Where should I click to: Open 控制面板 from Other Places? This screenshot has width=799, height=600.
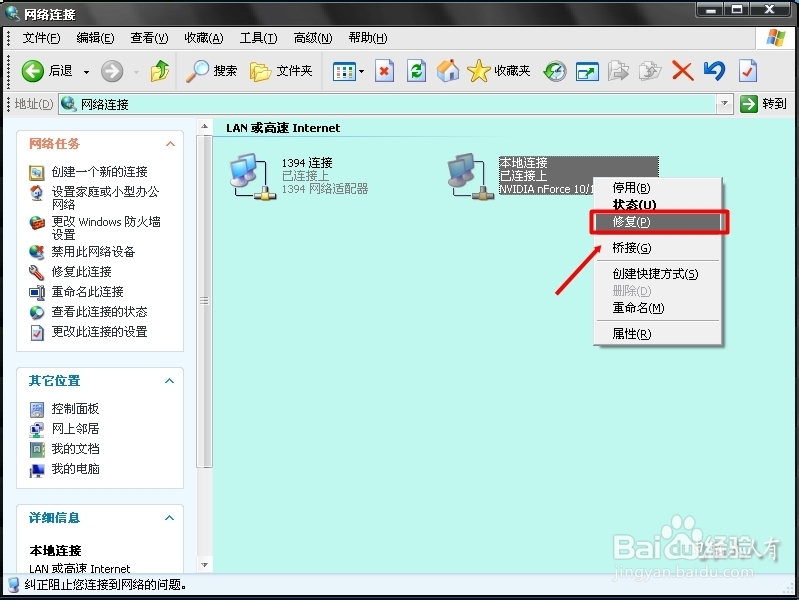(75, 409)
